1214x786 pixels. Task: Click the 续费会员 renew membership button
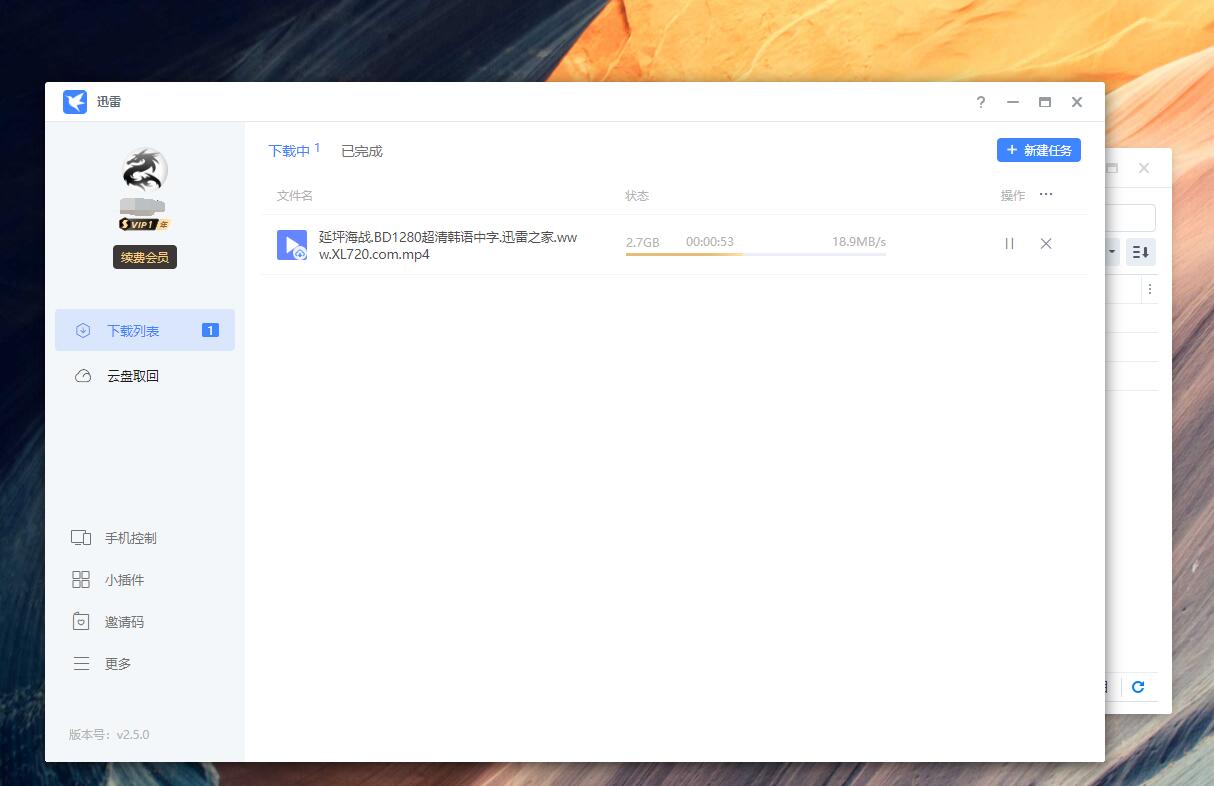point(144,256)
